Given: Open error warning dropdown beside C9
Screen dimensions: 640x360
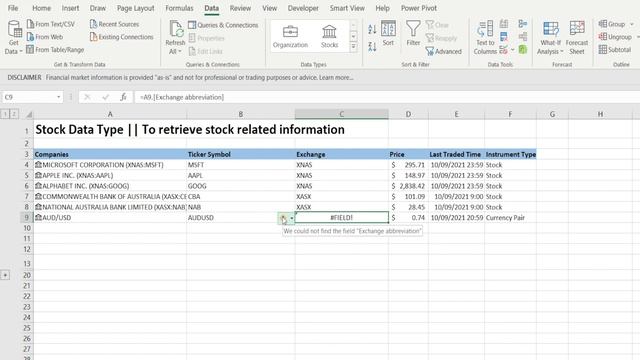Looking at the screenshot, I should pos(291,218).
